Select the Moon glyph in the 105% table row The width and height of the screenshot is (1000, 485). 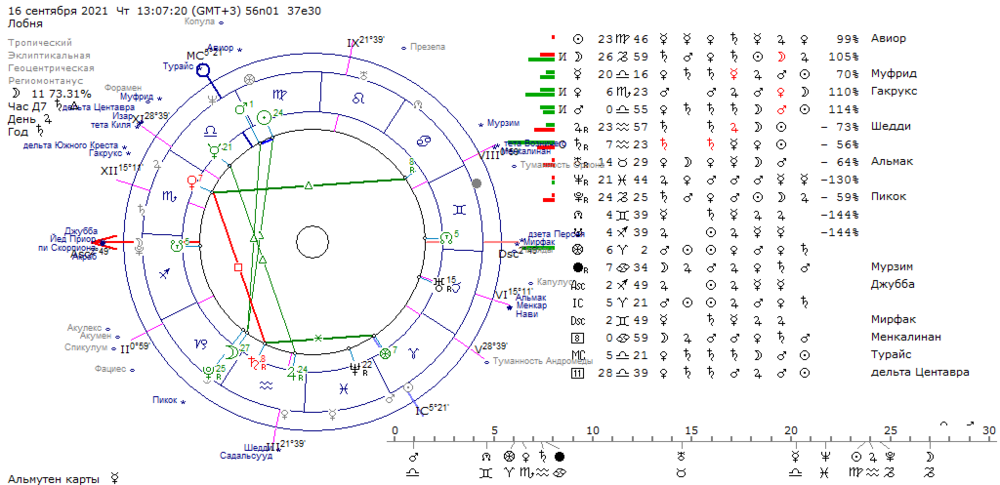point(578,56)
